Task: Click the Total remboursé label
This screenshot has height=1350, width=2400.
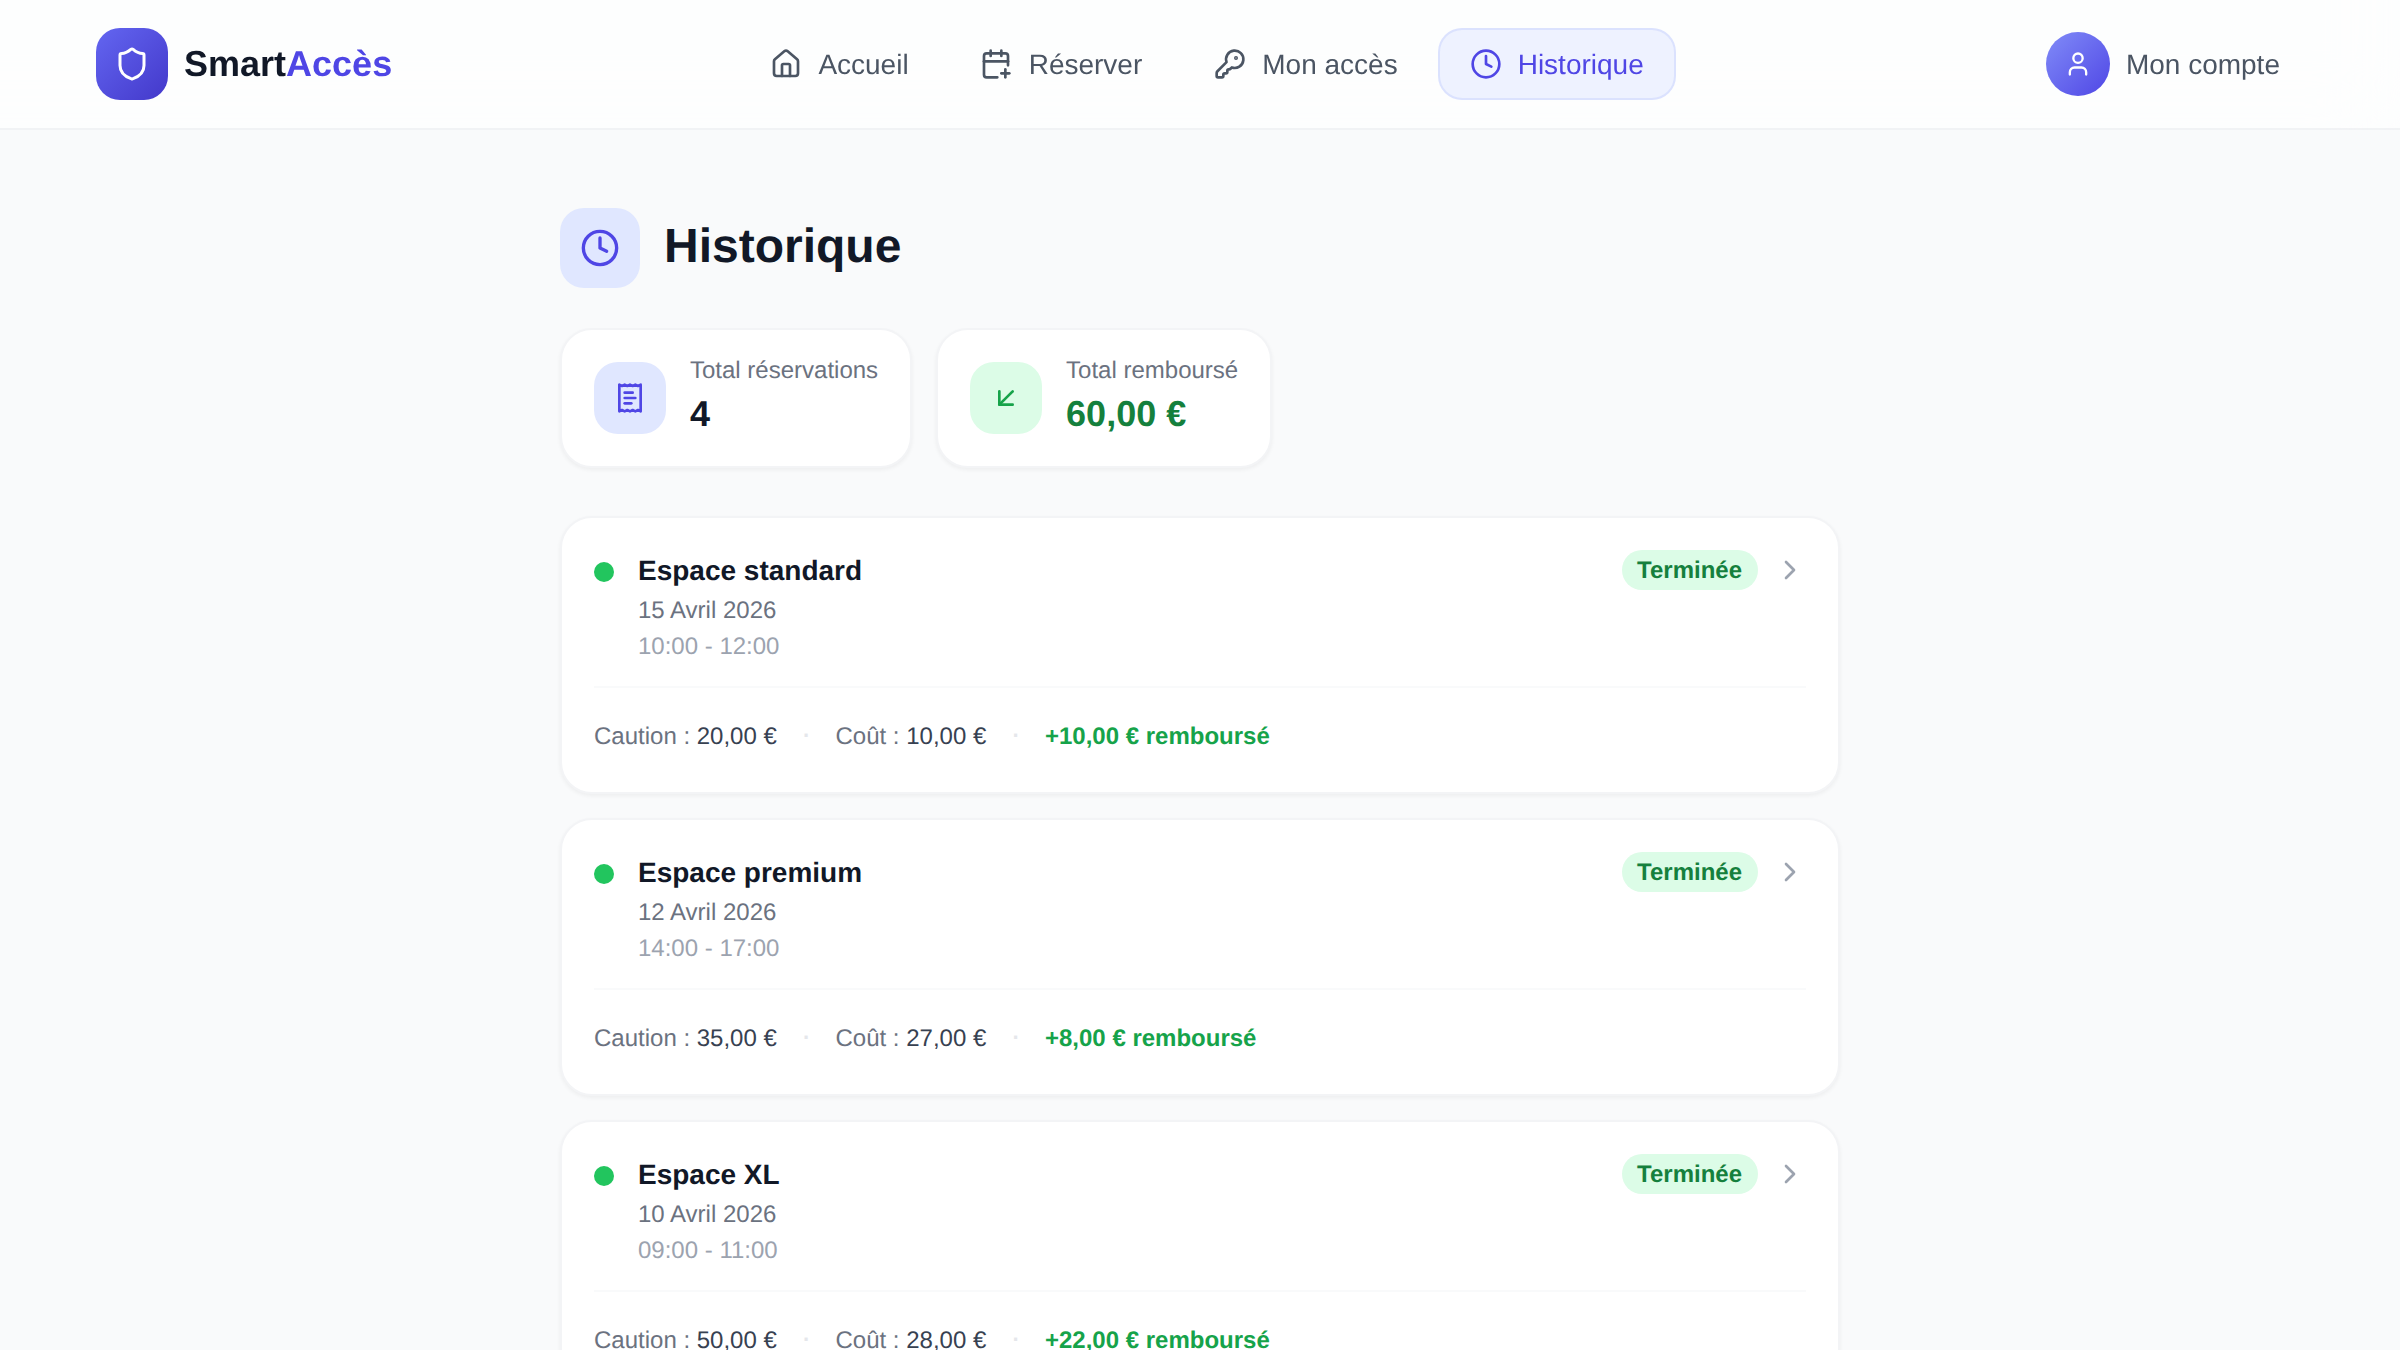Action: 1152,370
